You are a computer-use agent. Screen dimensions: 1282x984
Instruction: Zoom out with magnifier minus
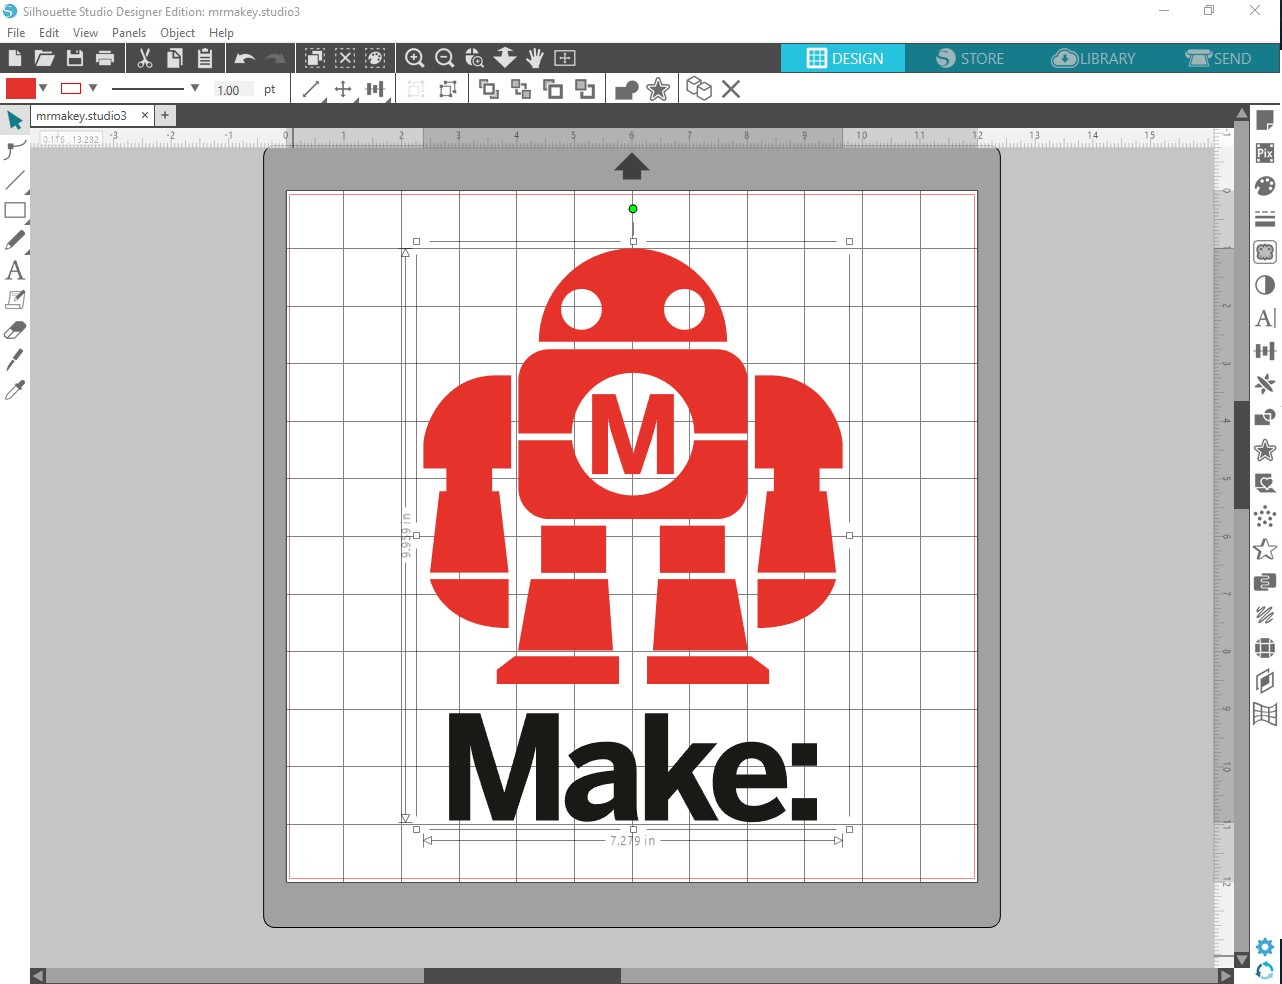(x=445, y=58)
